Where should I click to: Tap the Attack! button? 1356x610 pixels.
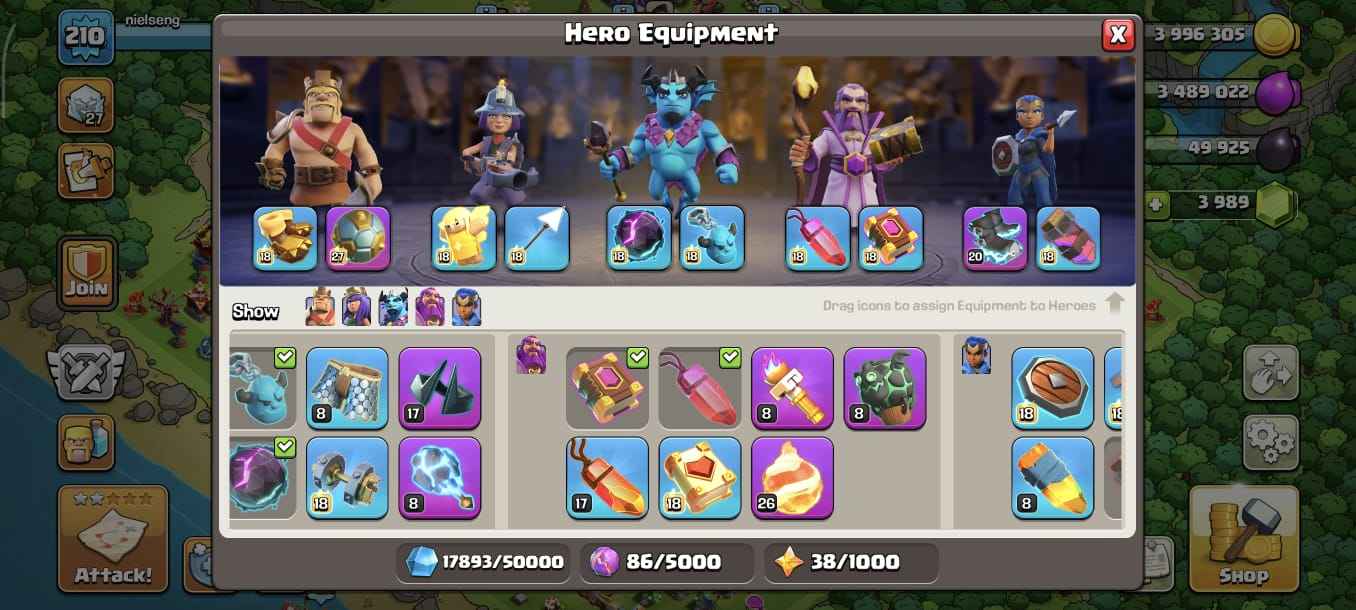(x=113, y=539)
